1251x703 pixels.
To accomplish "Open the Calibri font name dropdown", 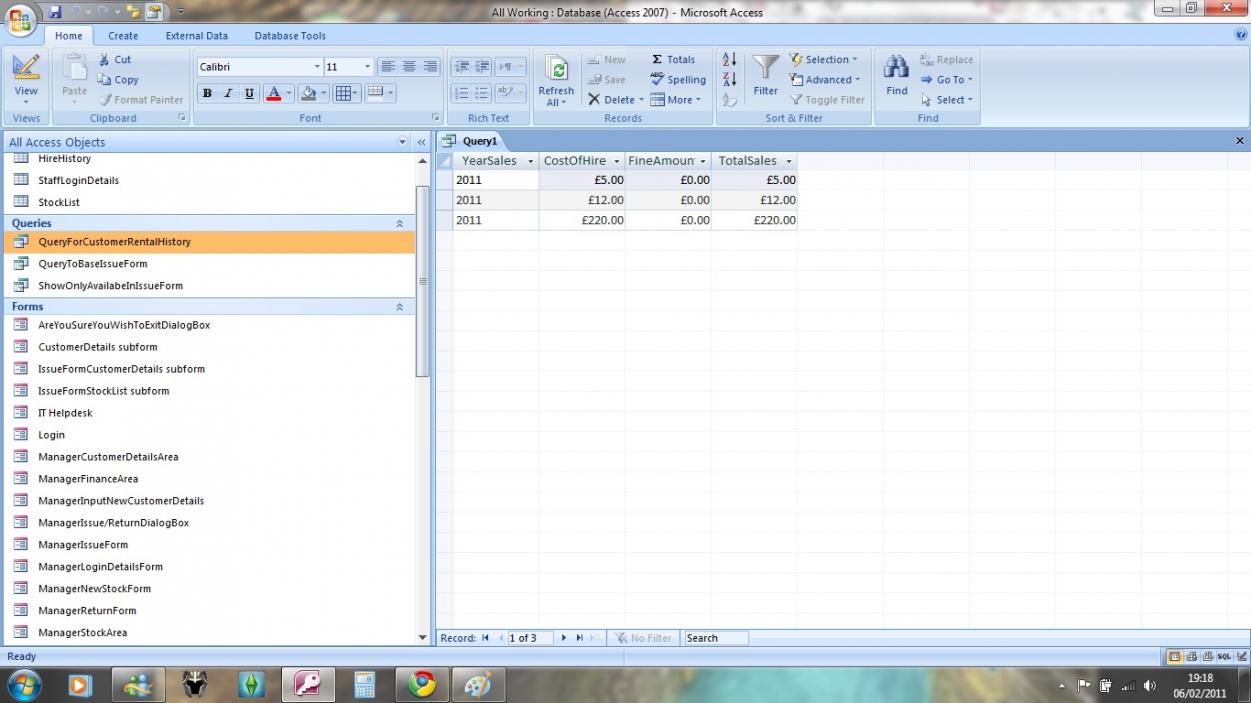I will (x=317, y=67).
